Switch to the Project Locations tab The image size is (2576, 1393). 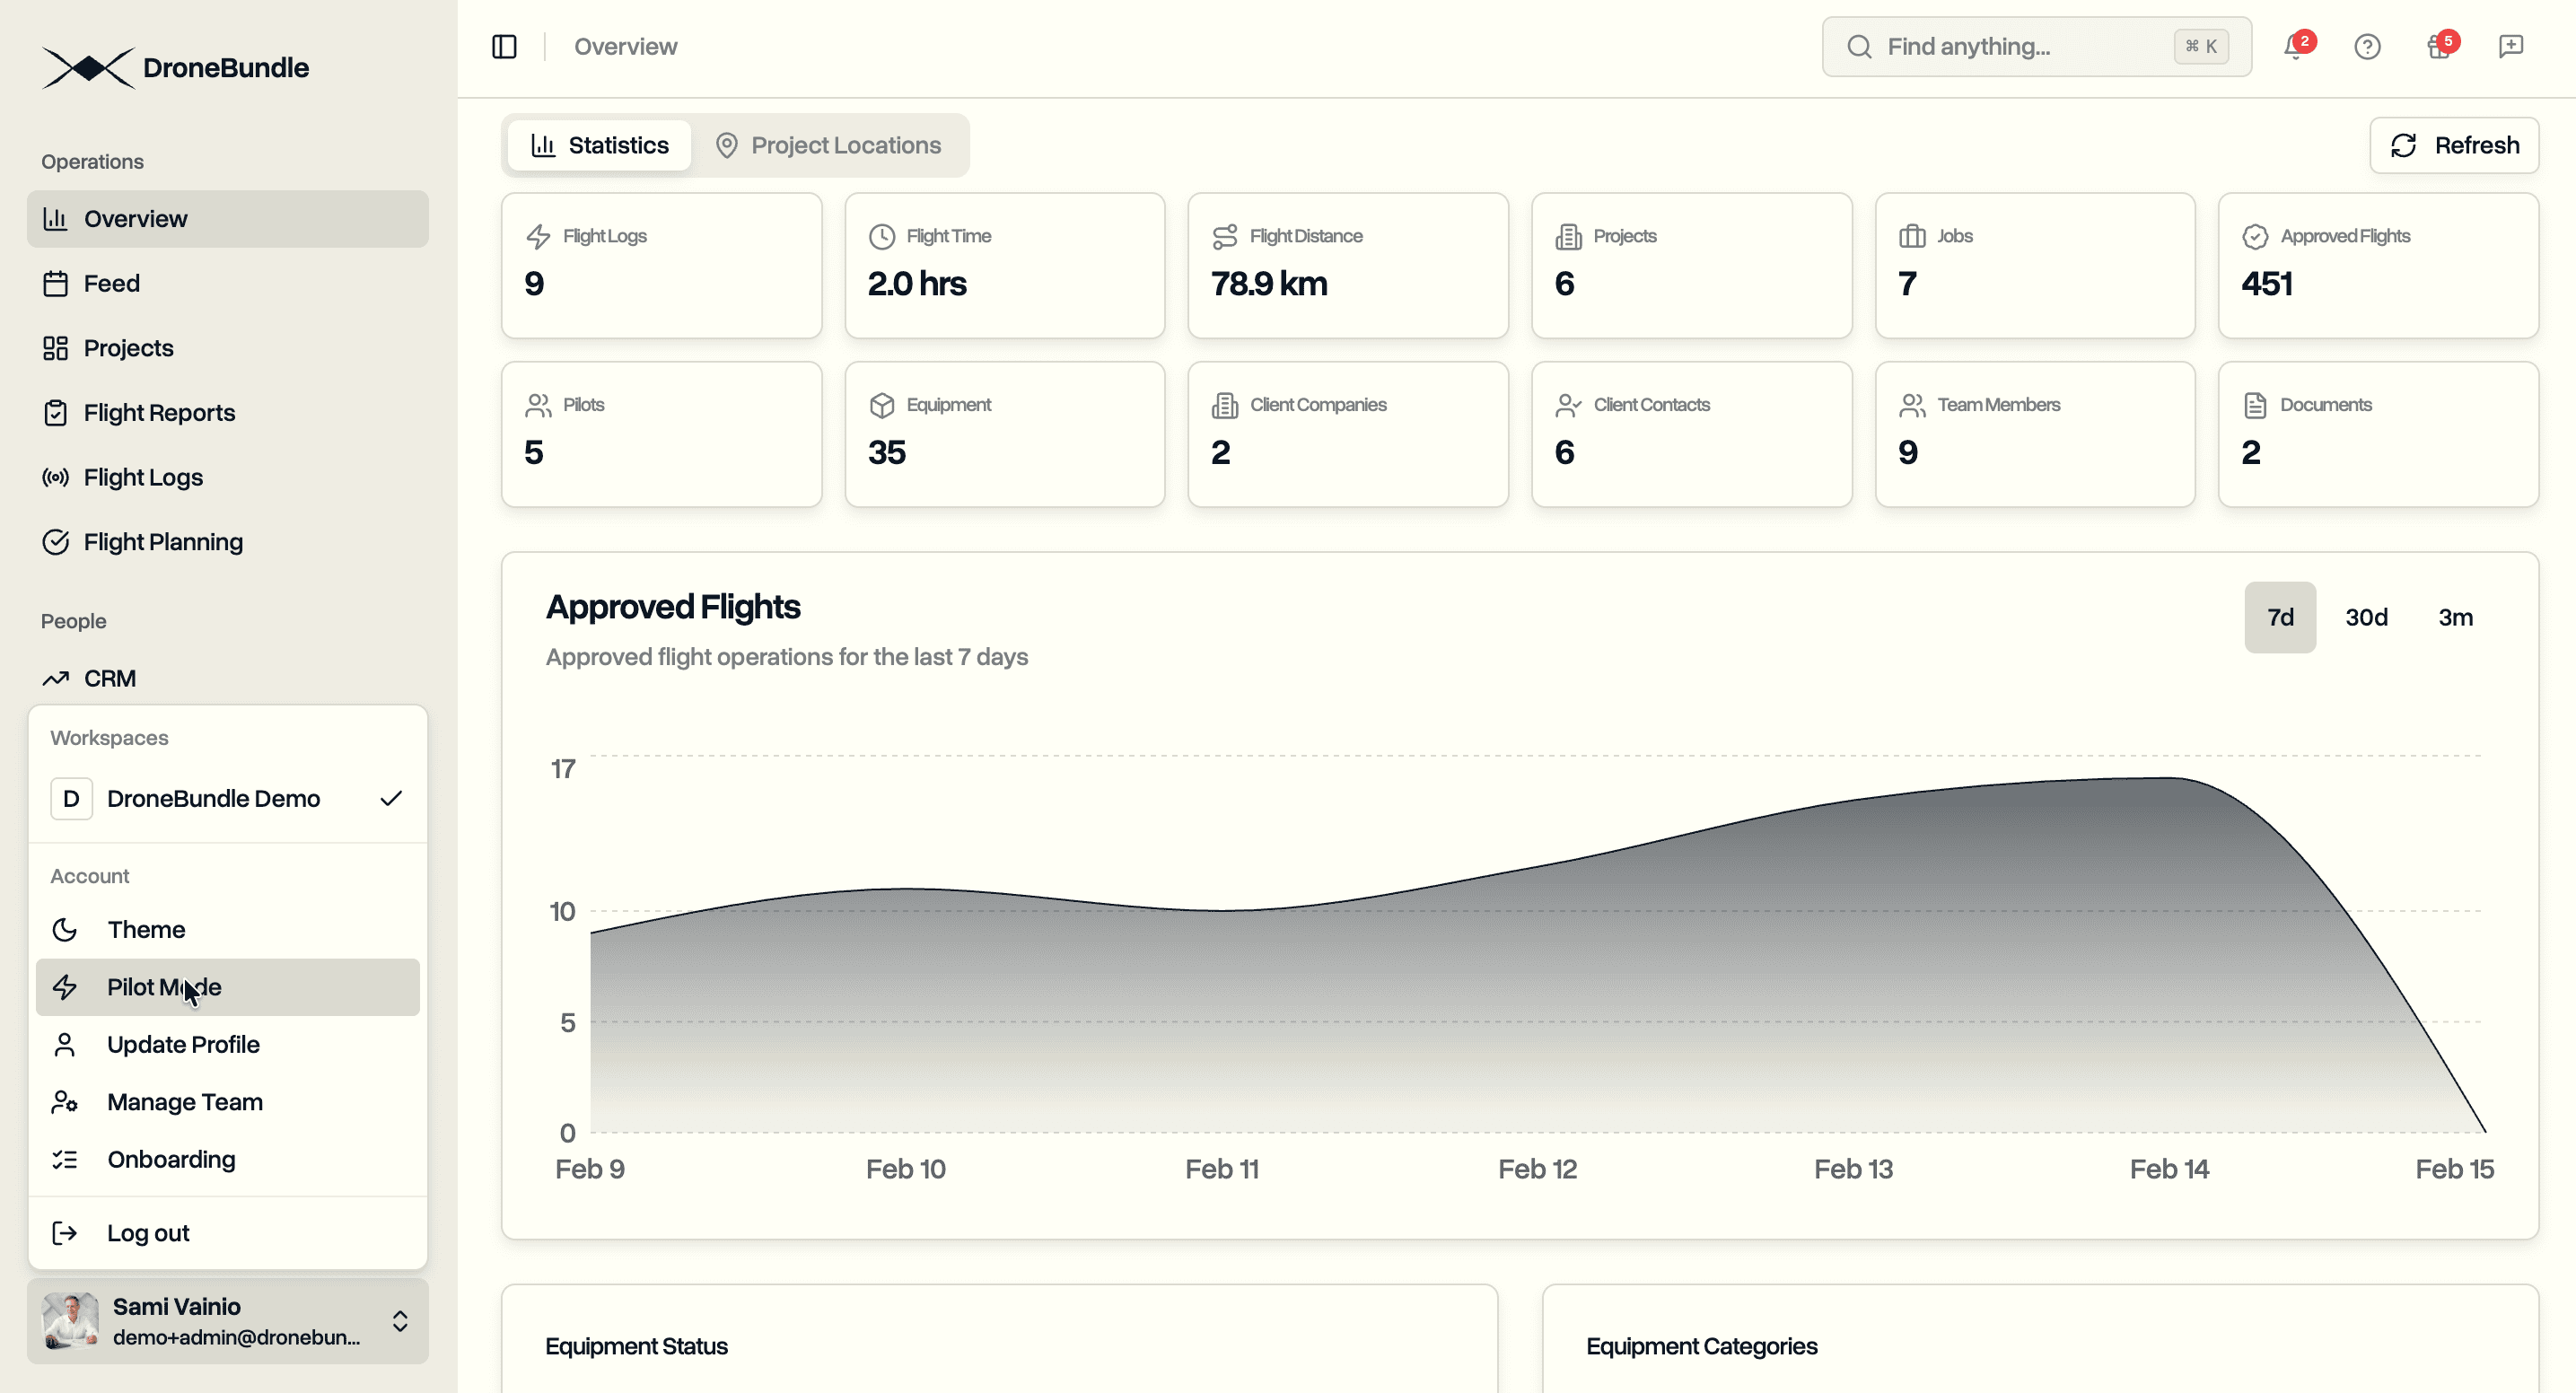846,145
